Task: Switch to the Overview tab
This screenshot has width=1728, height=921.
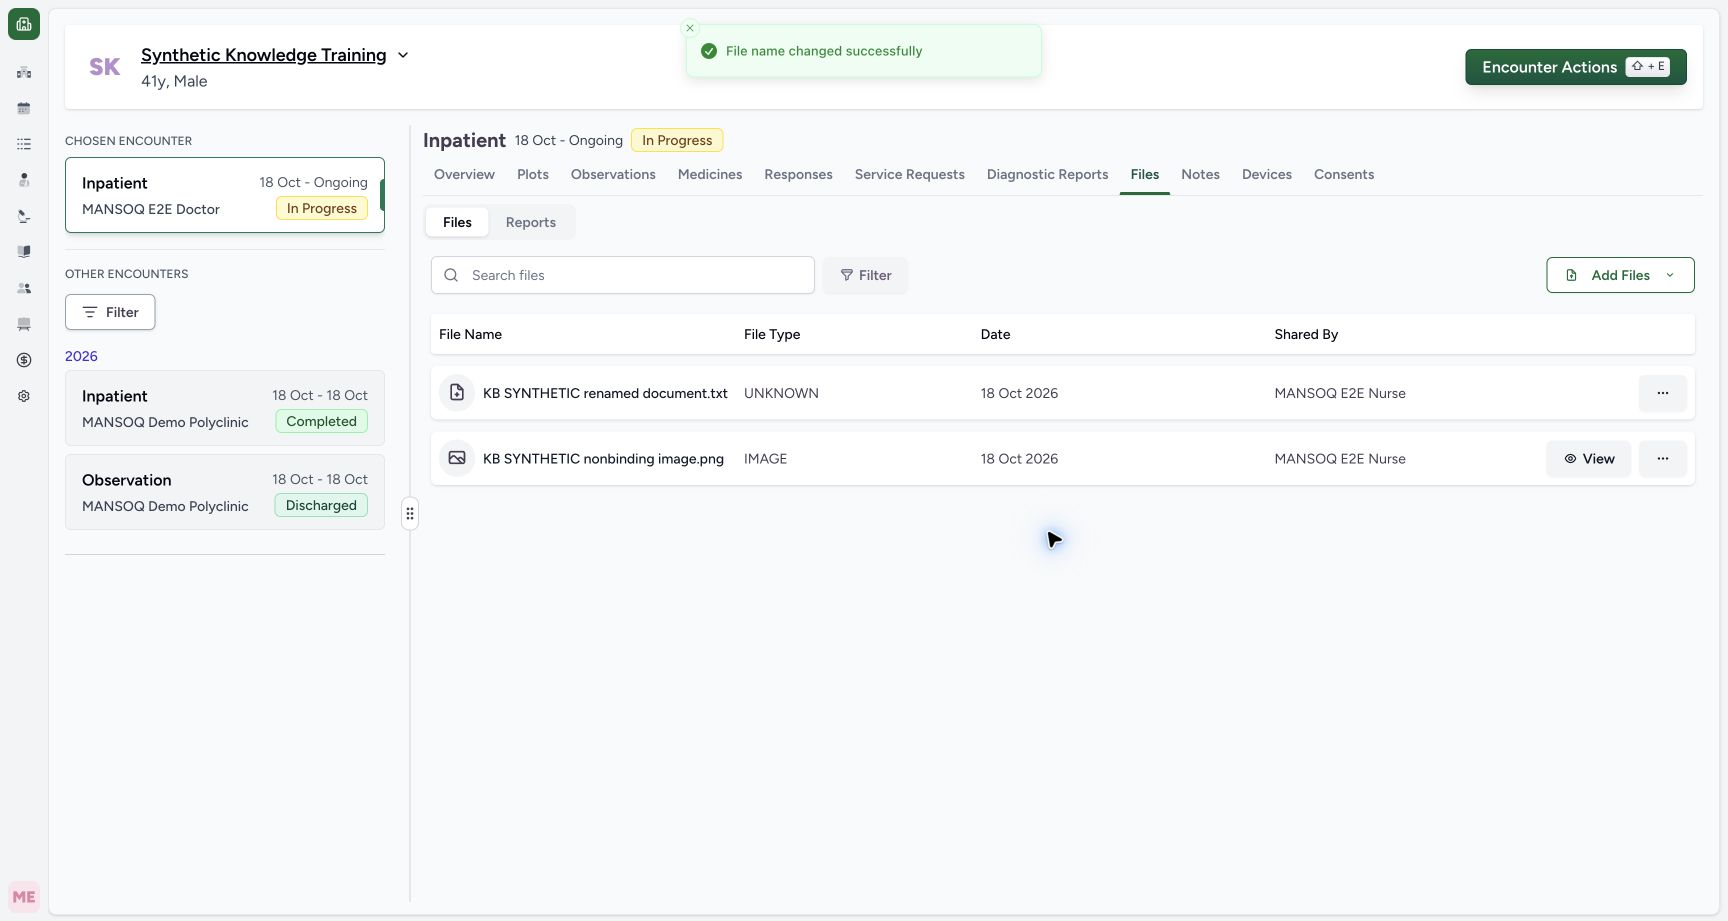Action: click(x=464, y=174)
